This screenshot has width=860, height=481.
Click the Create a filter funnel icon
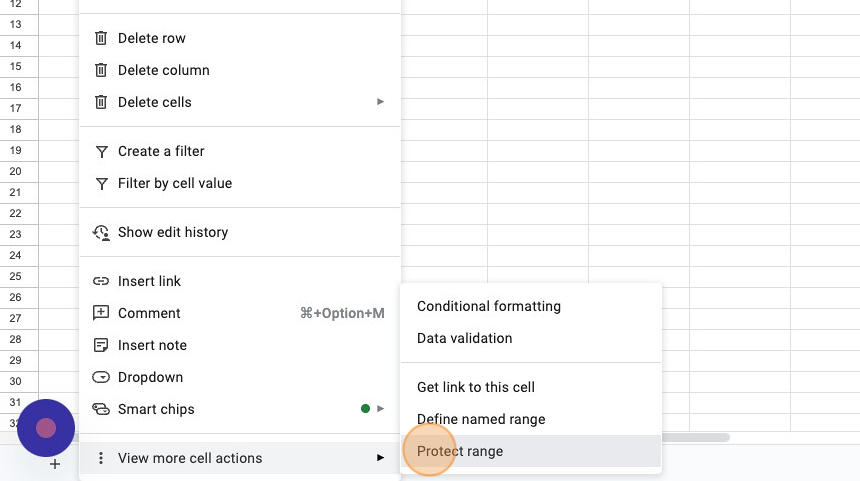tap(101, 151)
